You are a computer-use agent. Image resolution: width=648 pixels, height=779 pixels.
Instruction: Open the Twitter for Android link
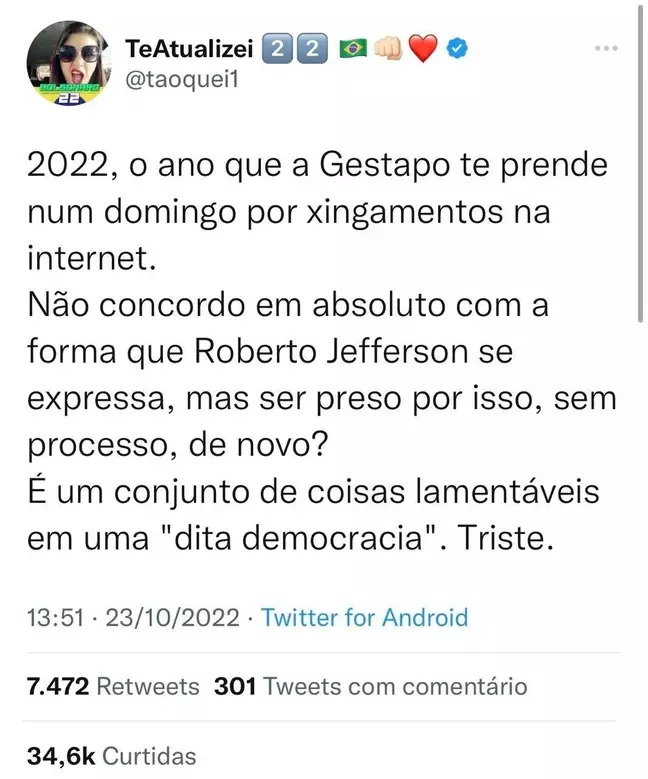(364, 617)
